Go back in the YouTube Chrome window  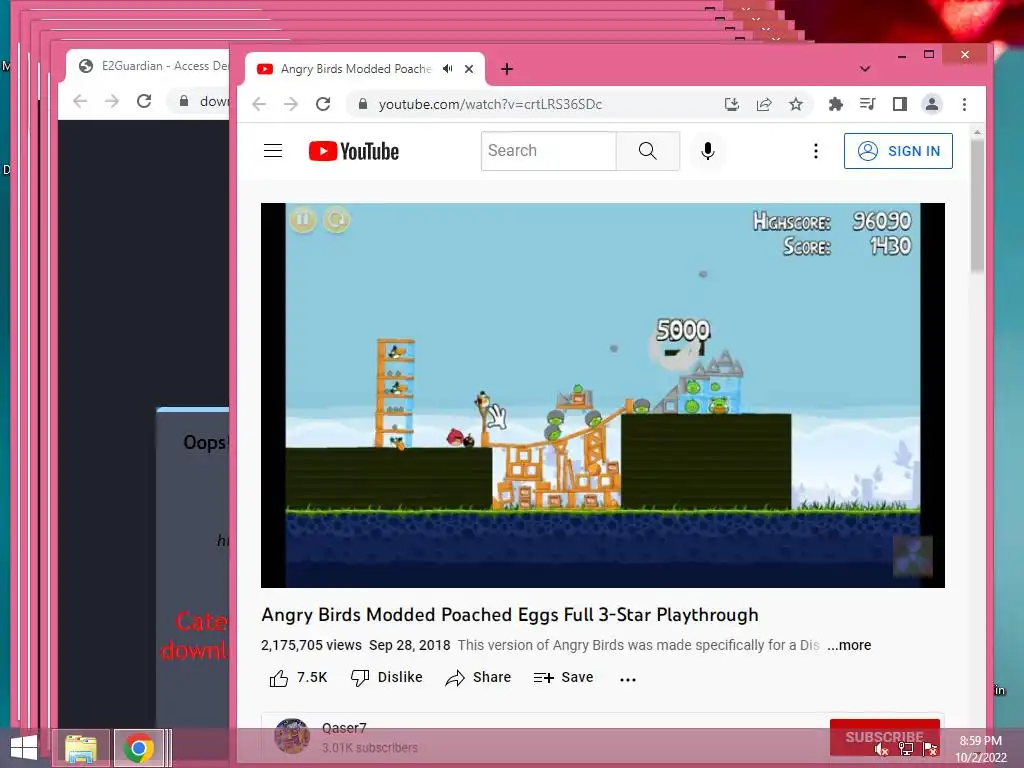pyautogui.click(x=259, y=104)
